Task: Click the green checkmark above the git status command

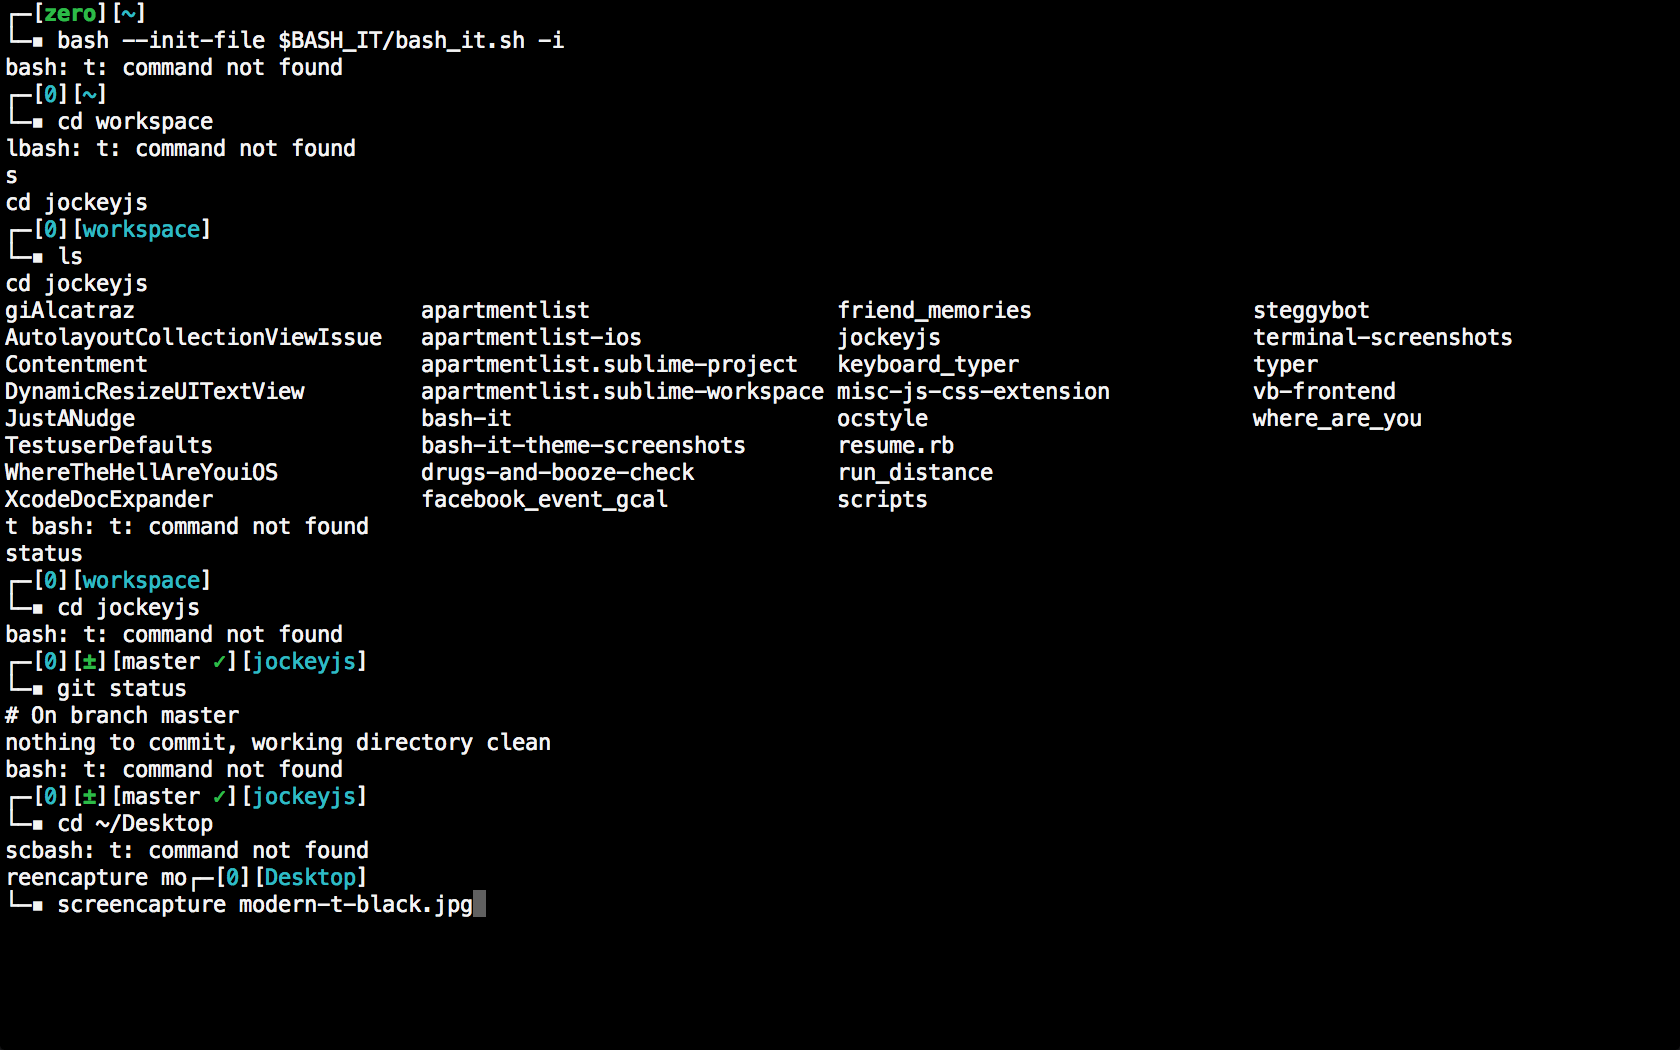Action: pyautogui.click(x=219, y=661)
